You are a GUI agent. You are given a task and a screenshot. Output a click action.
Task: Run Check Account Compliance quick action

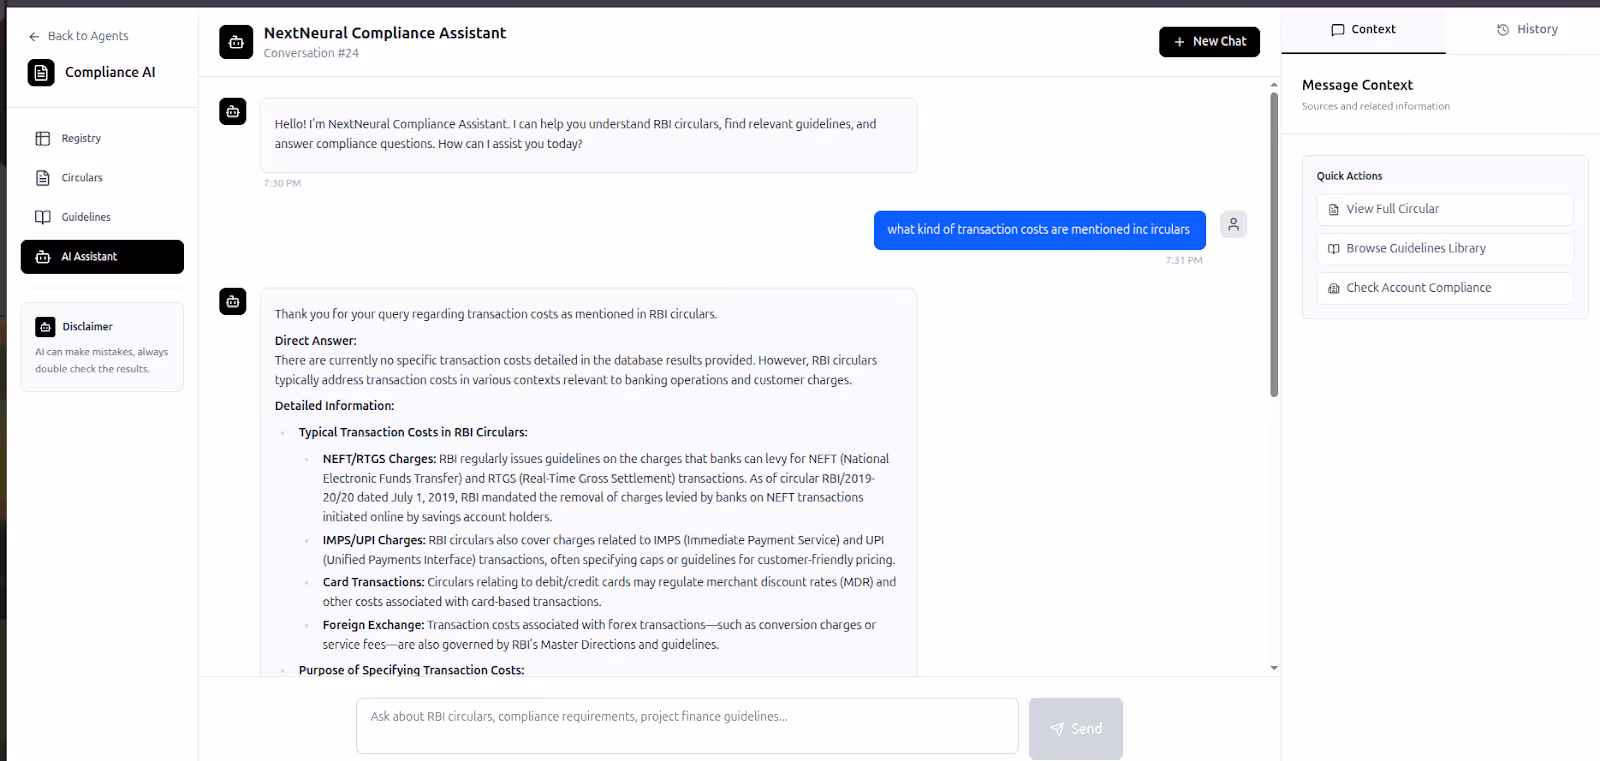tap(1445, 288)
